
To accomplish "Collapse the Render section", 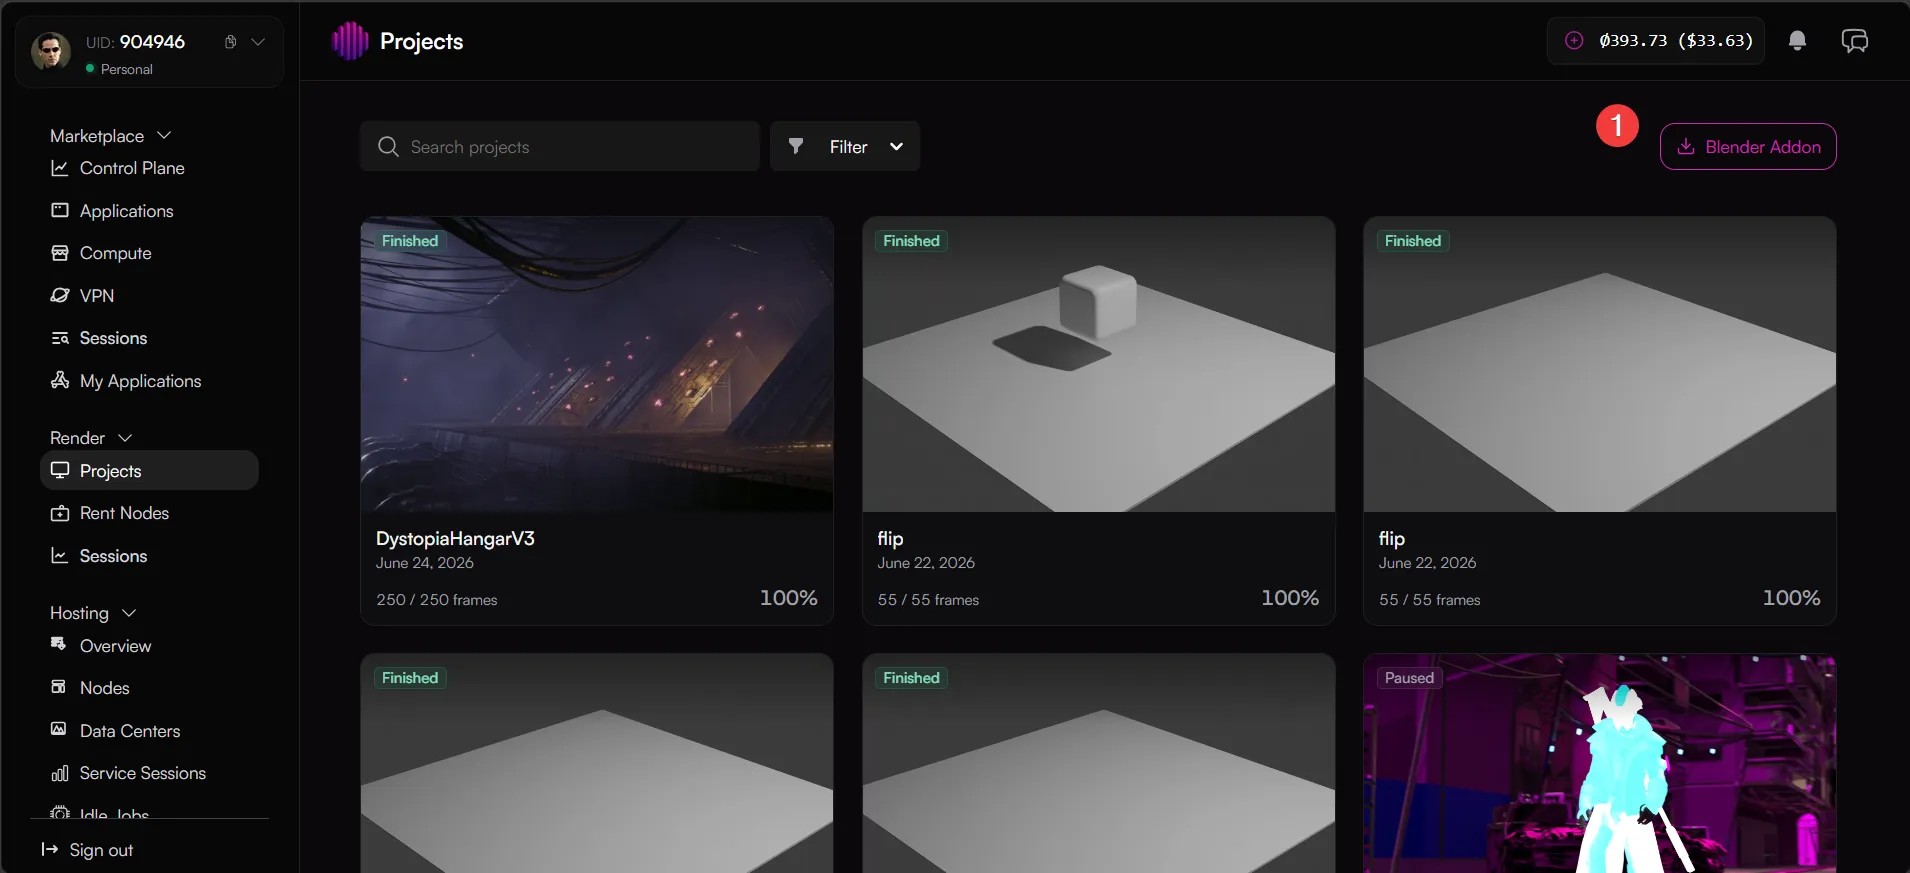I will [x=125, y=438].
